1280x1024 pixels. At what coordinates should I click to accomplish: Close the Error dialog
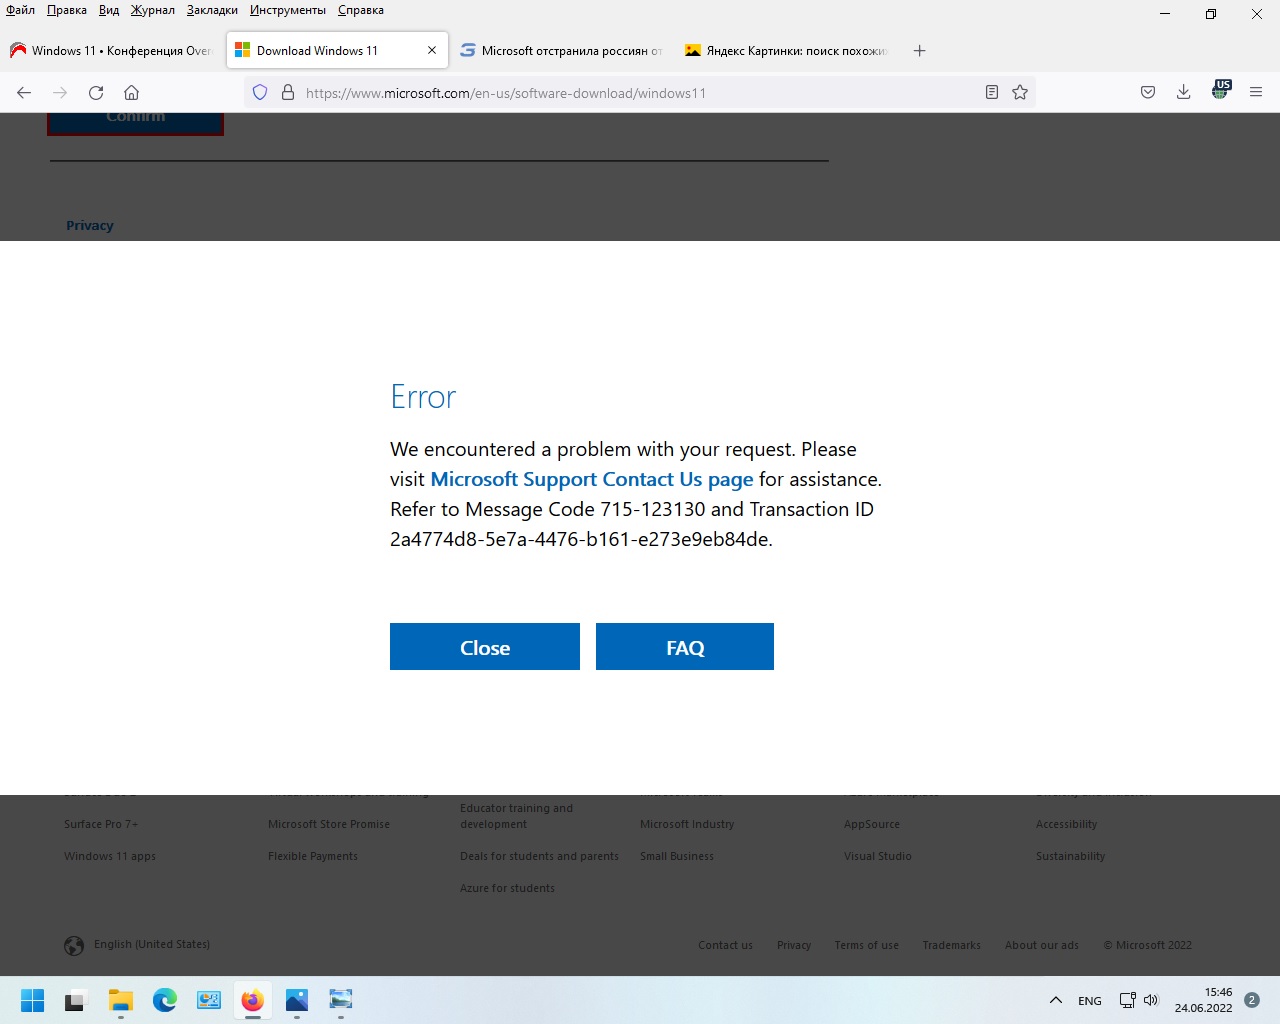[x=485, y=647]
